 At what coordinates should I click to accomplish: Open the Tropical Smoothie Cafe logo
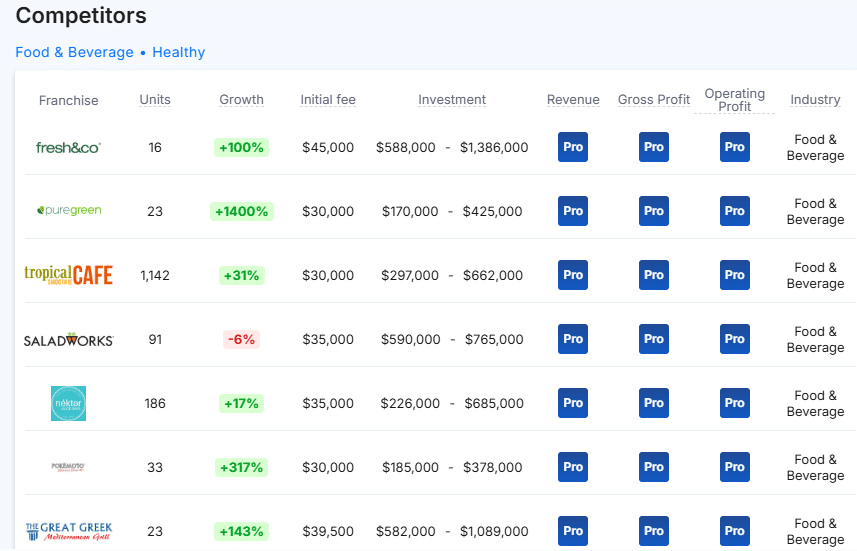click(68, 275)
